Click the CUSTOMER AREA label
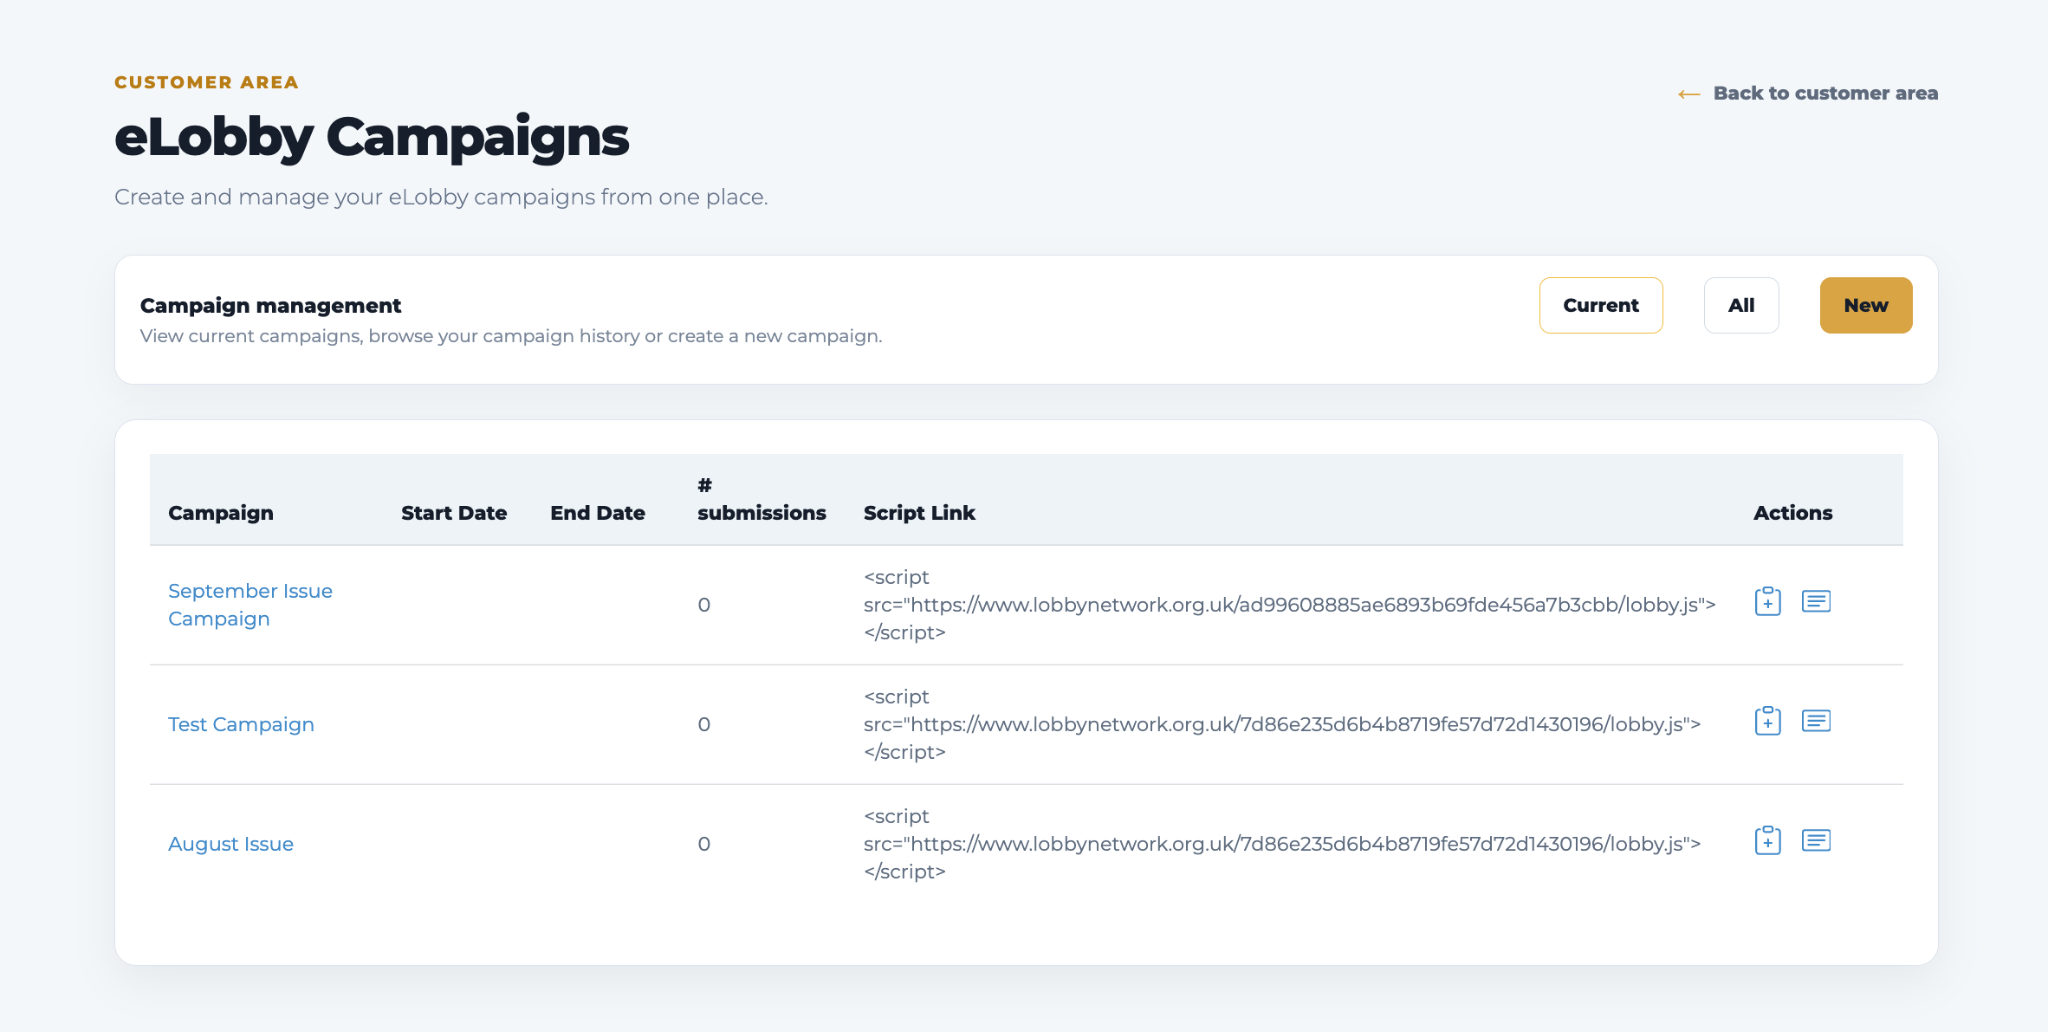2048x1032 pixels. [206, 82]
